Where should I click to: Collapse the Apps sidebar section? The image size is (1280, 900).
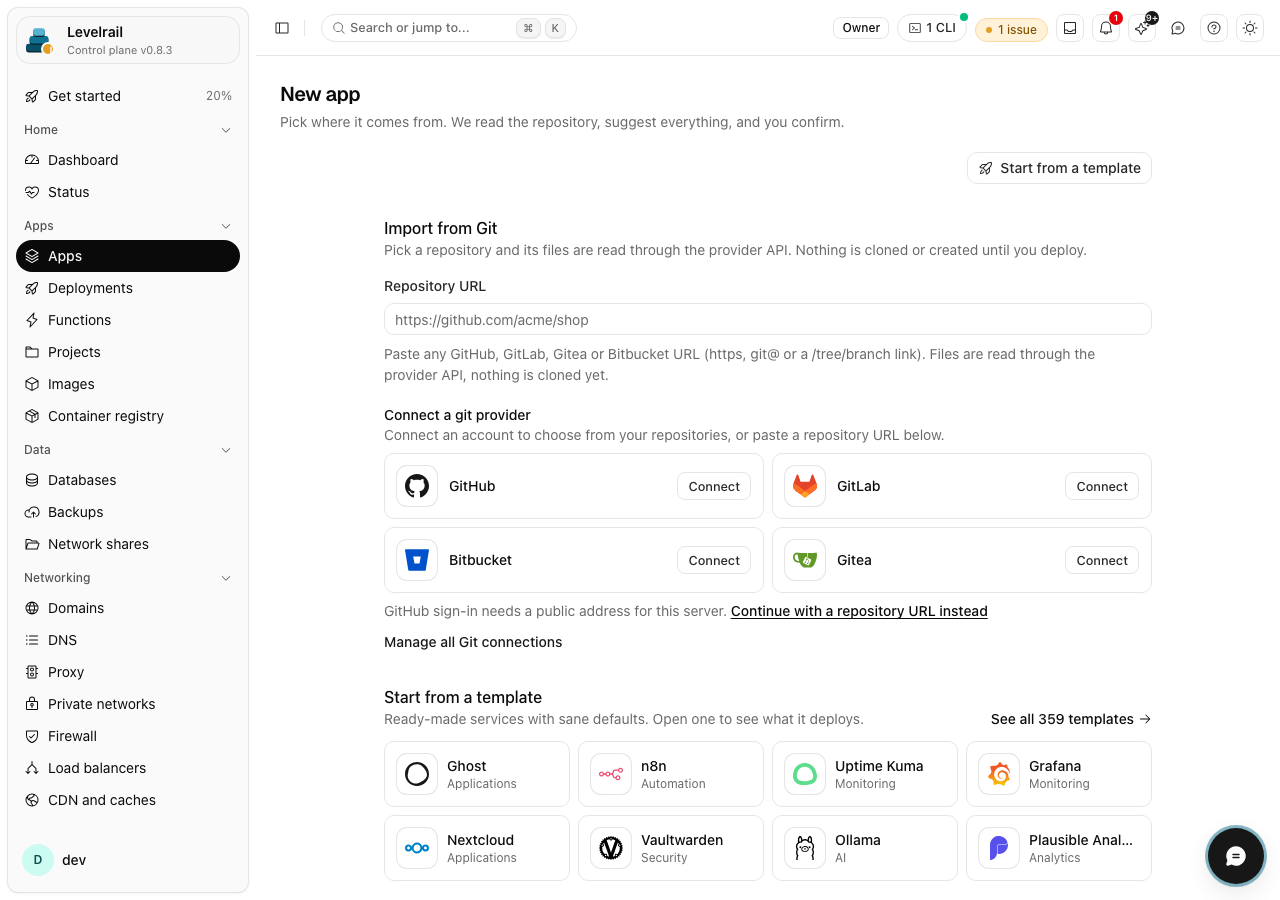point(128,226)
